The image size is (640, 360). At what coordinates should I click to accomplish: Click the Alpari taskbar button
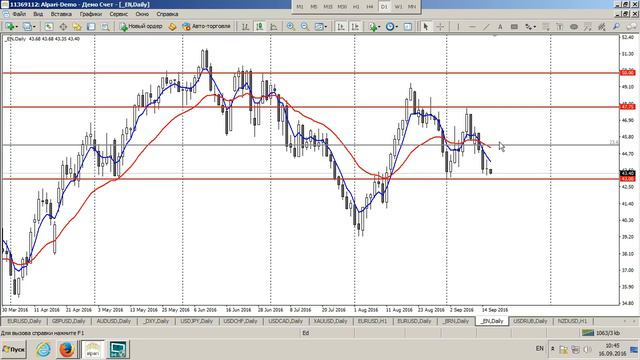93,350
